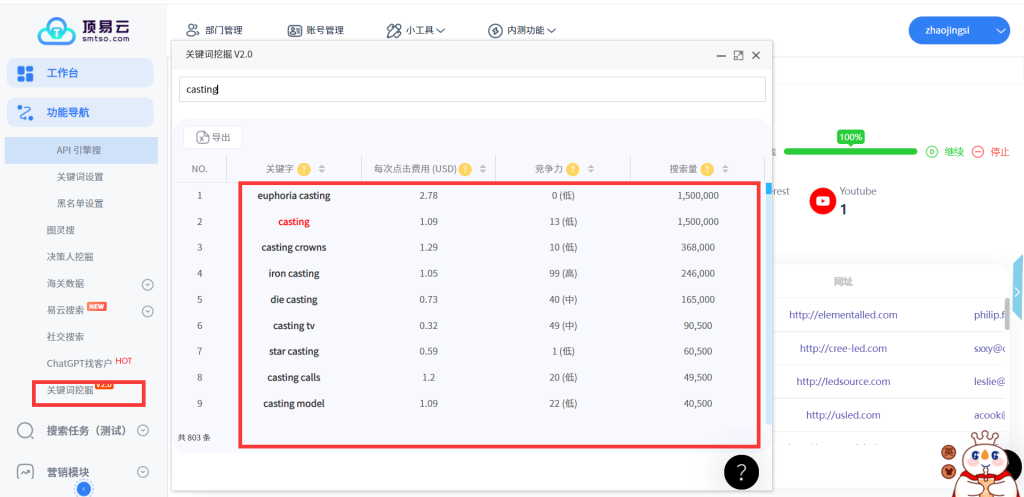Click the 导出 export button
The width and height of the screenshot is (1024, 497).
click(x=212, y=138)
